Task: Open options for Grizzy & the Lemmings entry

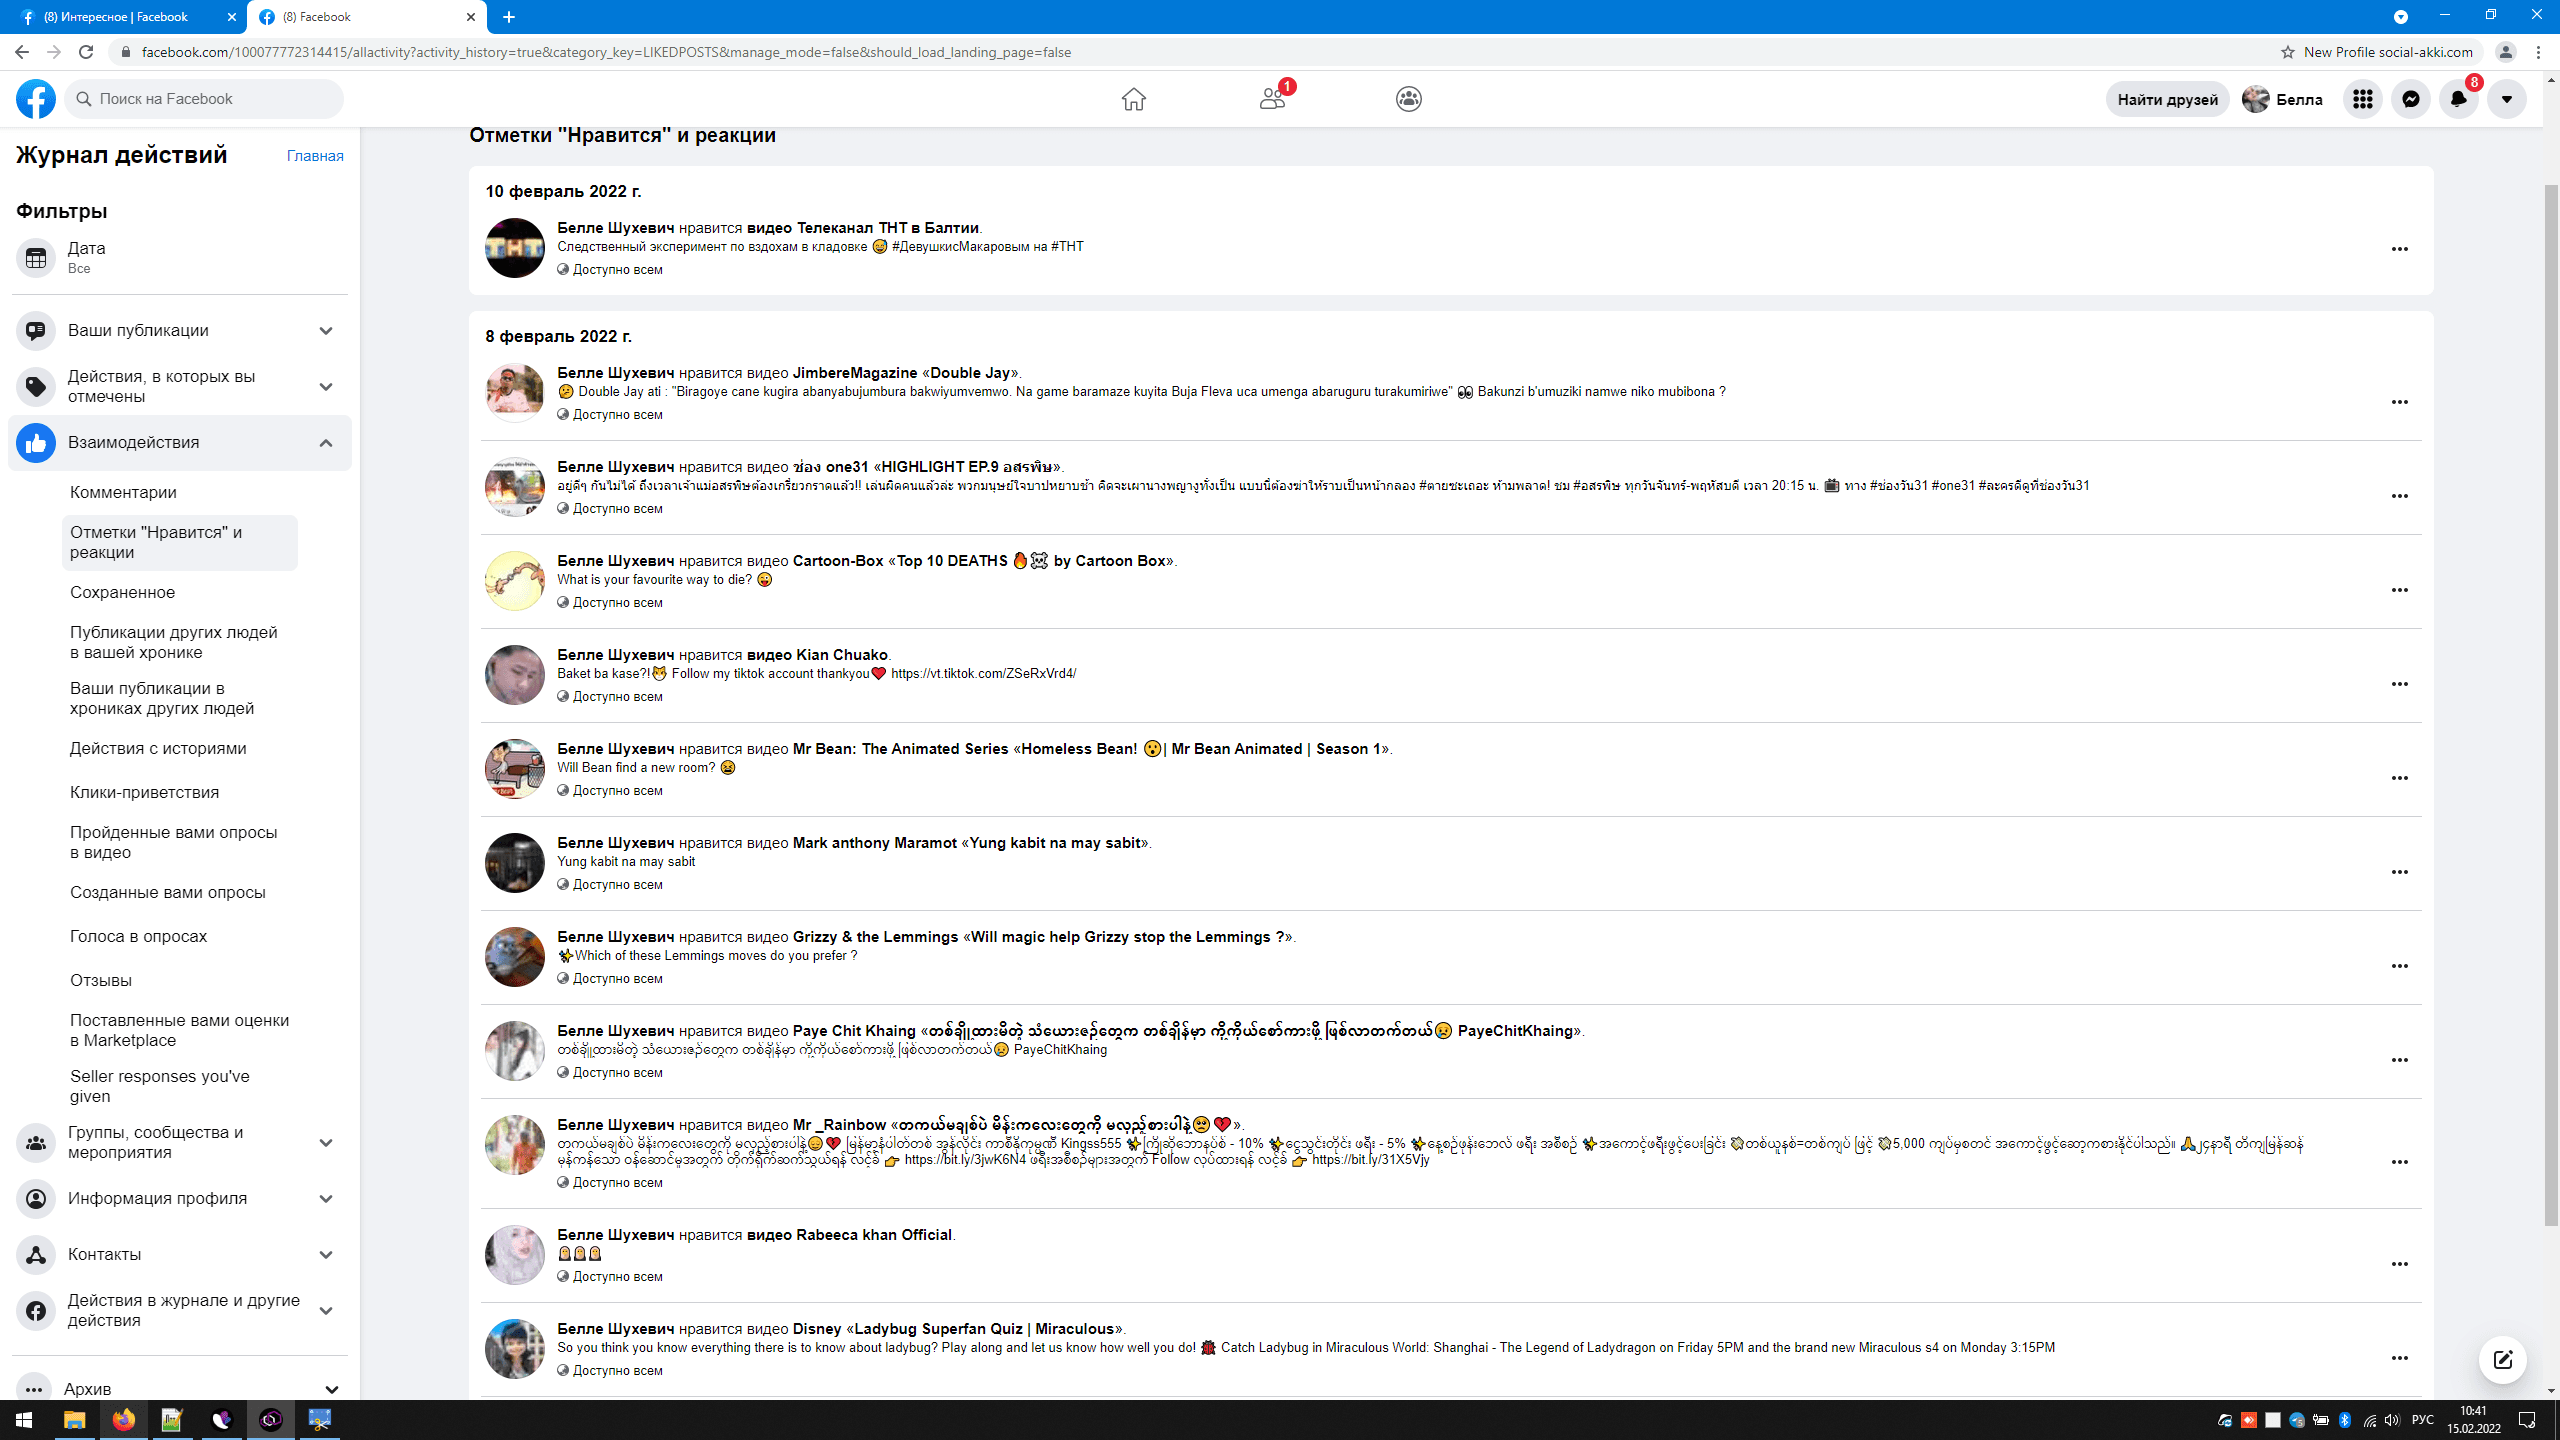Action: 2399,966
